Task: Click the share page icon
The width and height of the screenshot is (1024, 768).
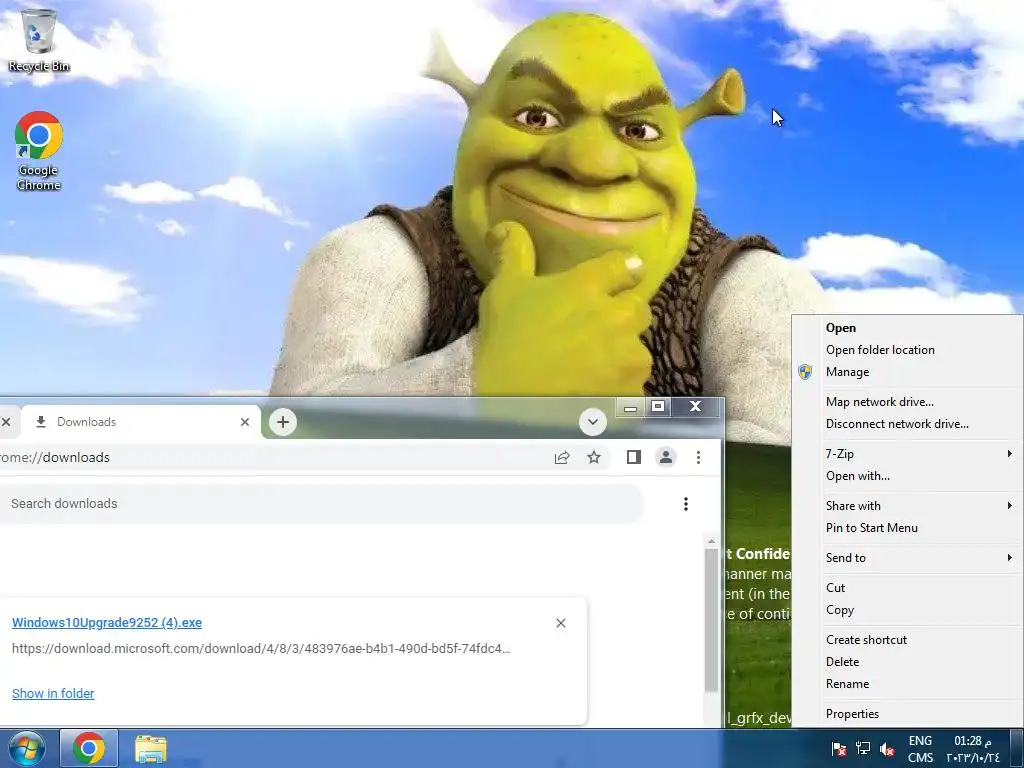Action: (562, 457)
